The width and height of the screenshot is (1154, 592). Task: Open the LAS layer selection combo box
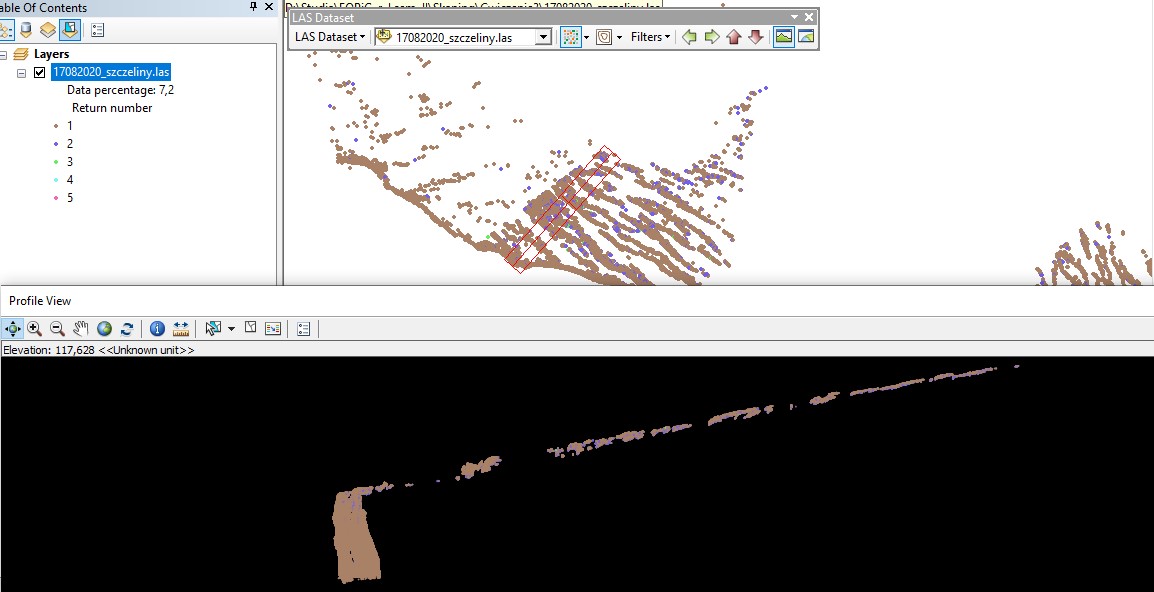tap(543, 37)
